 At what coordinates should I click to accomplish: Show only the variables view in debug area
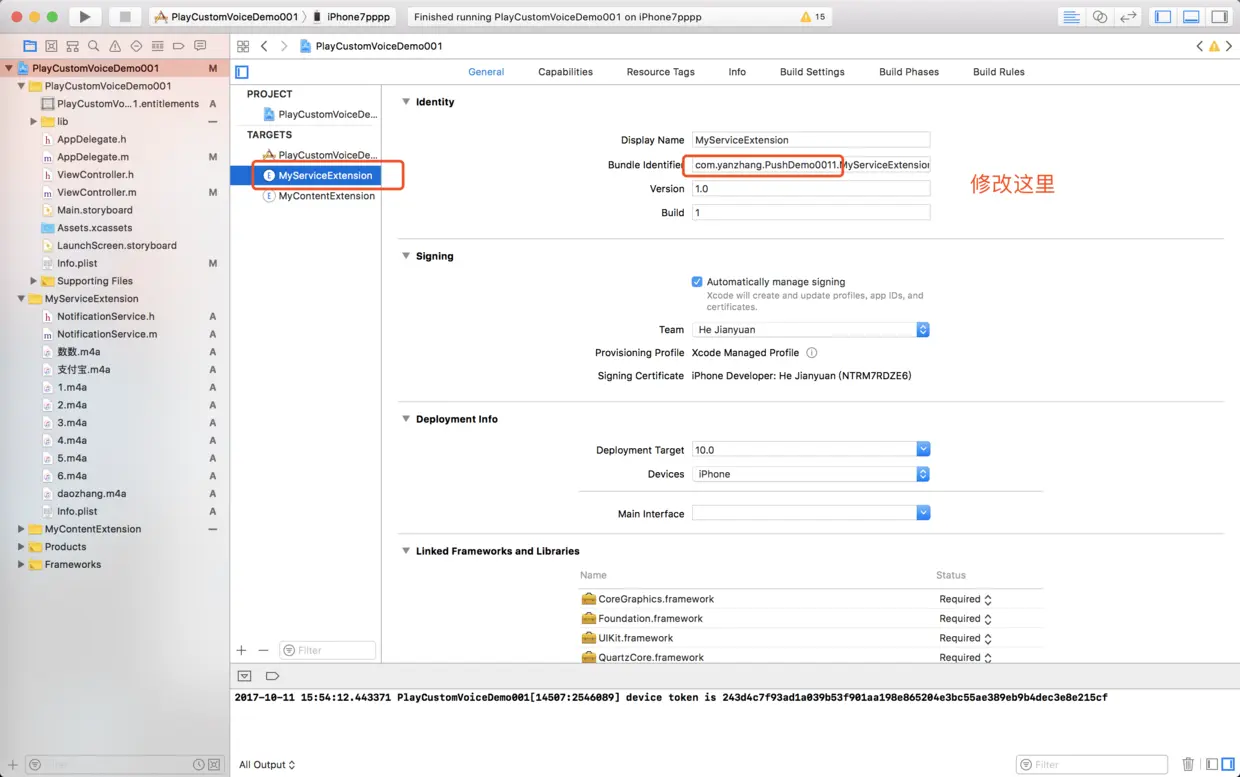tap(1212, 764)
